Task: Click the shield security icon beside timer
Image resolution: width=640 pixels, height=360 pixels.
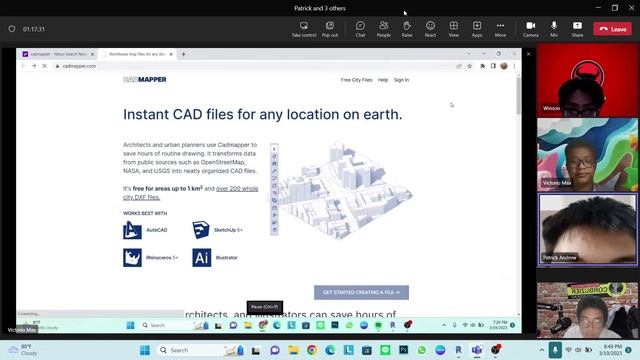Action: point(12,29)
